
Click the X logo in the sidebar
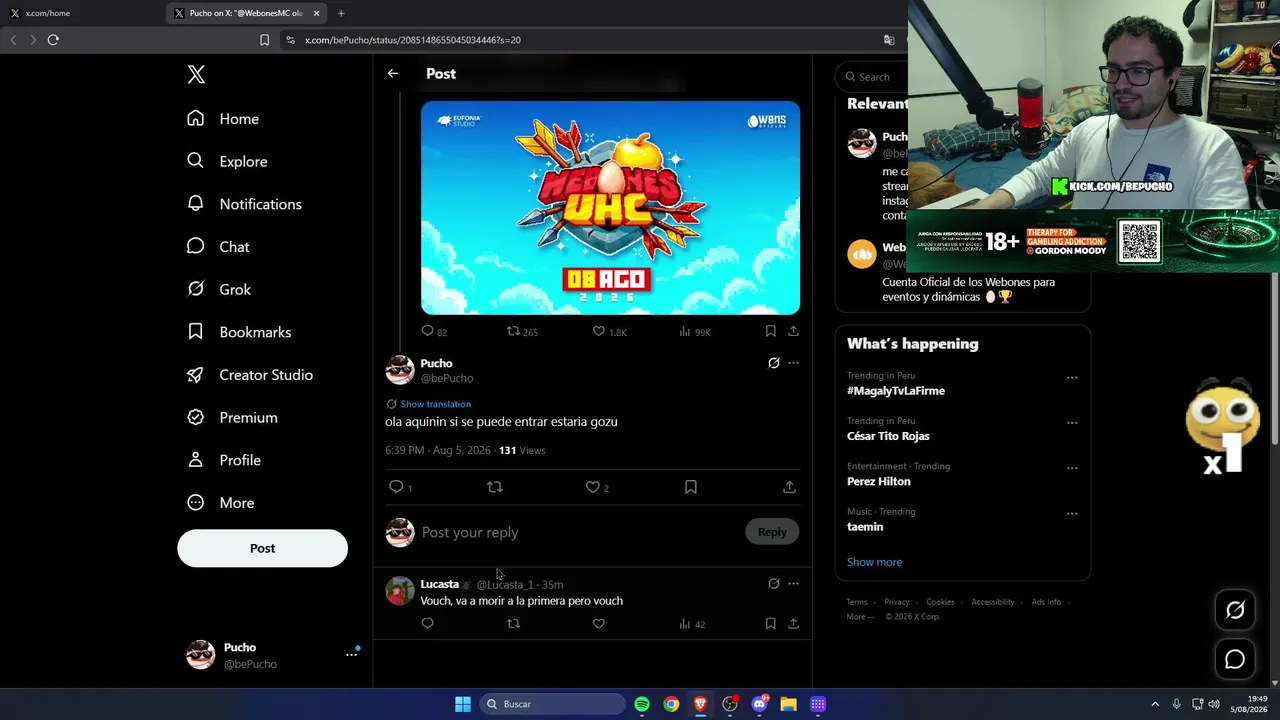(196, 74)
